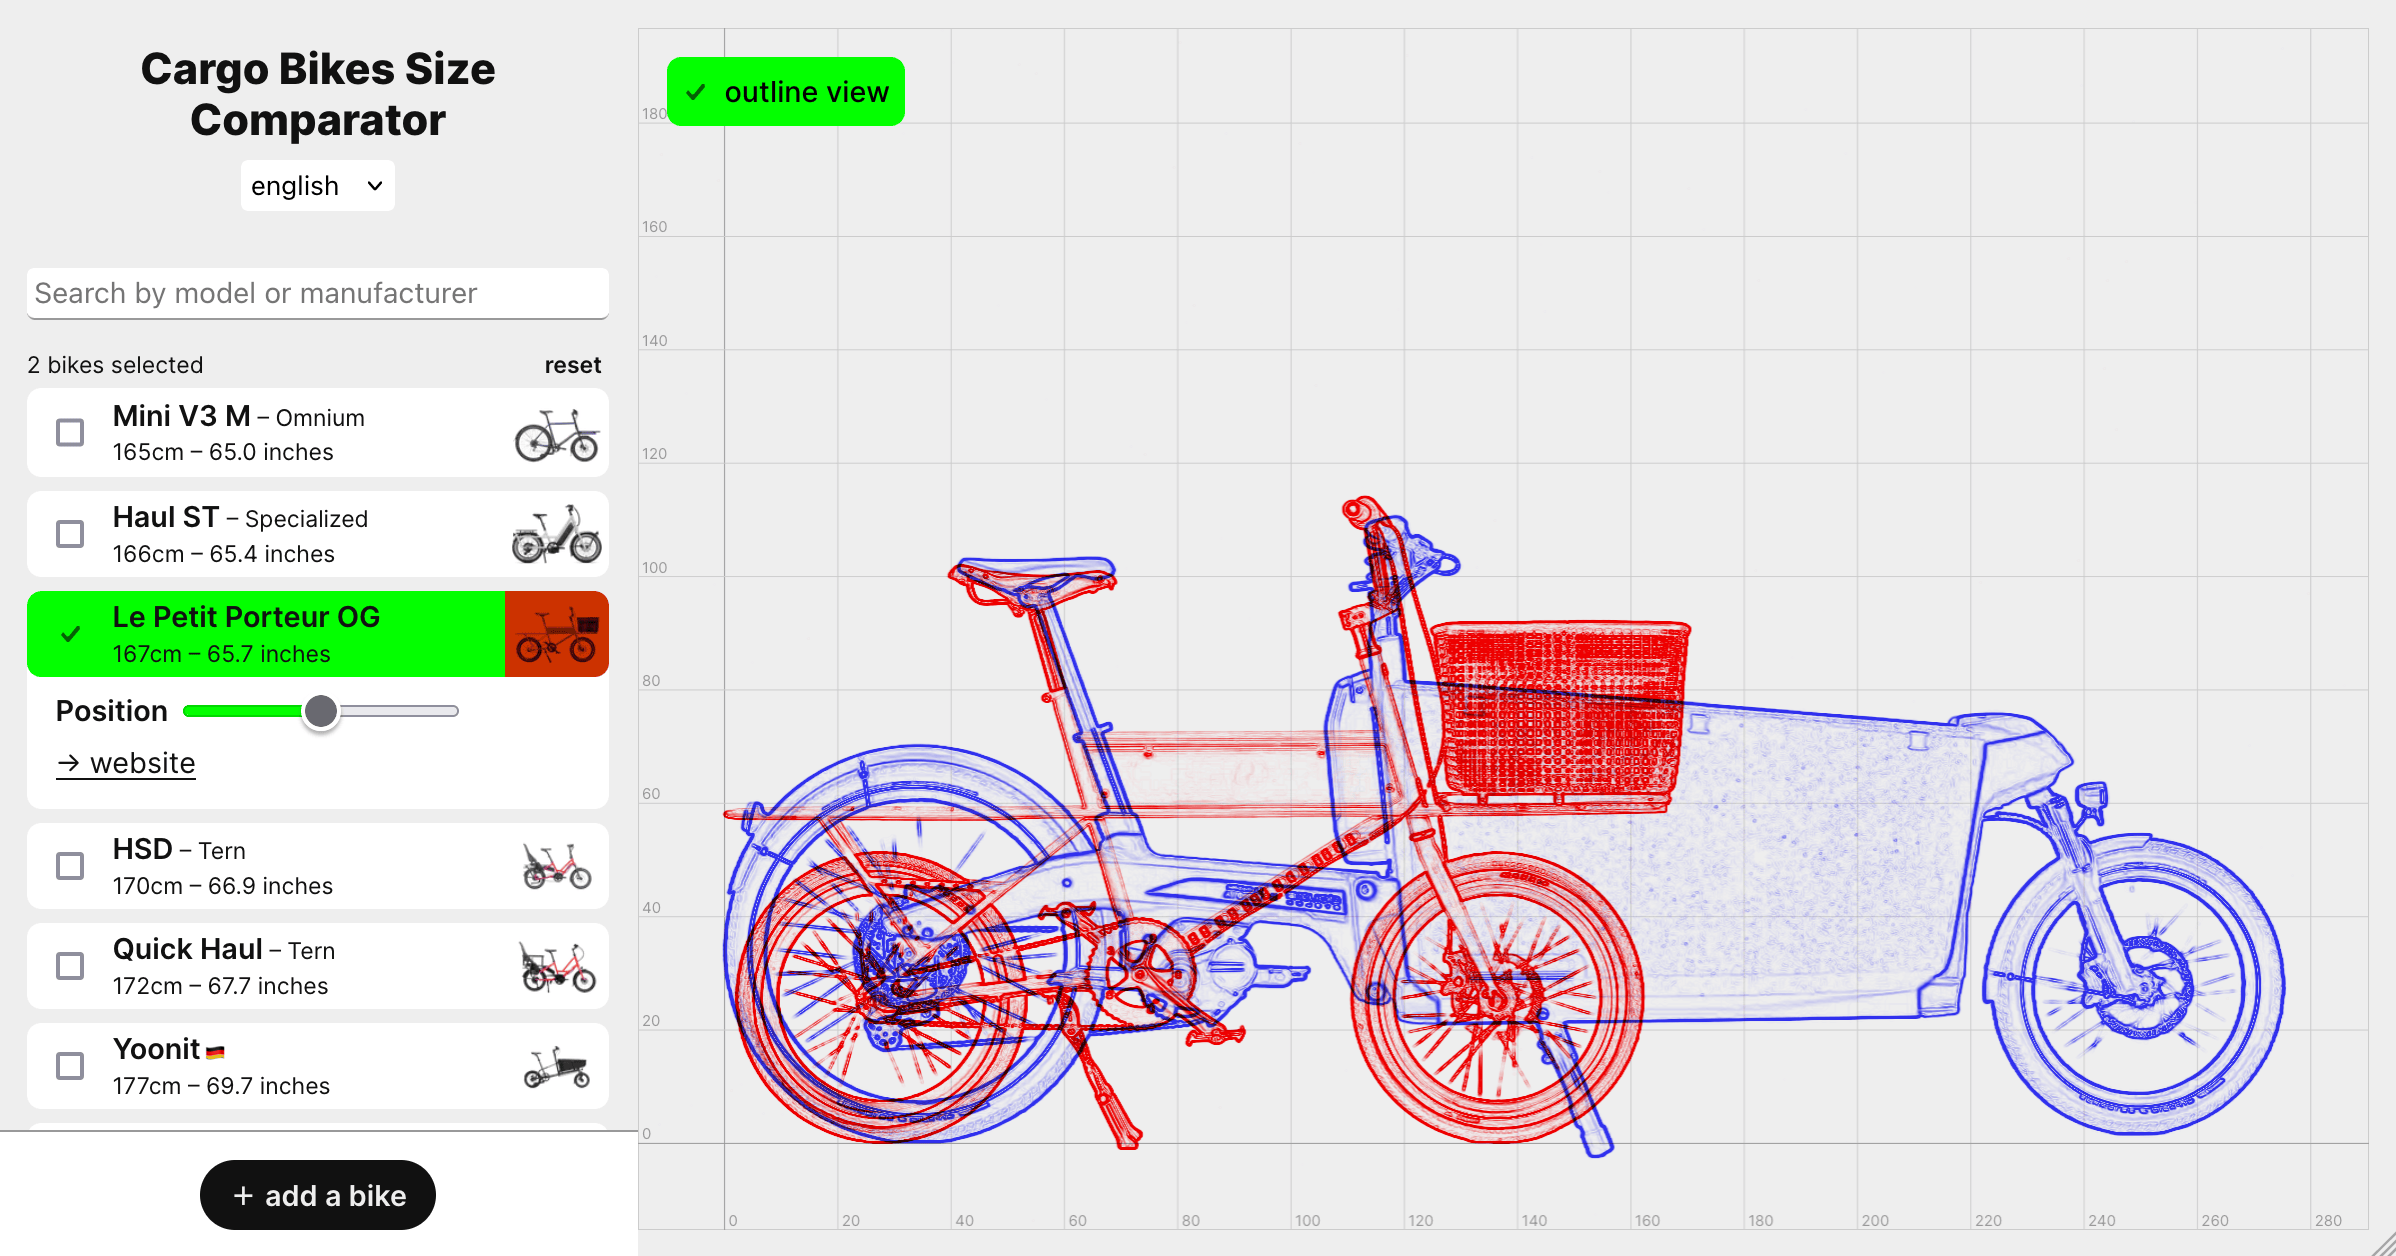Viewport: 2396px width, 1256px height.
Task: Uncheck the Le Petit Porteur OG checkmark
Action: [70, 634]
